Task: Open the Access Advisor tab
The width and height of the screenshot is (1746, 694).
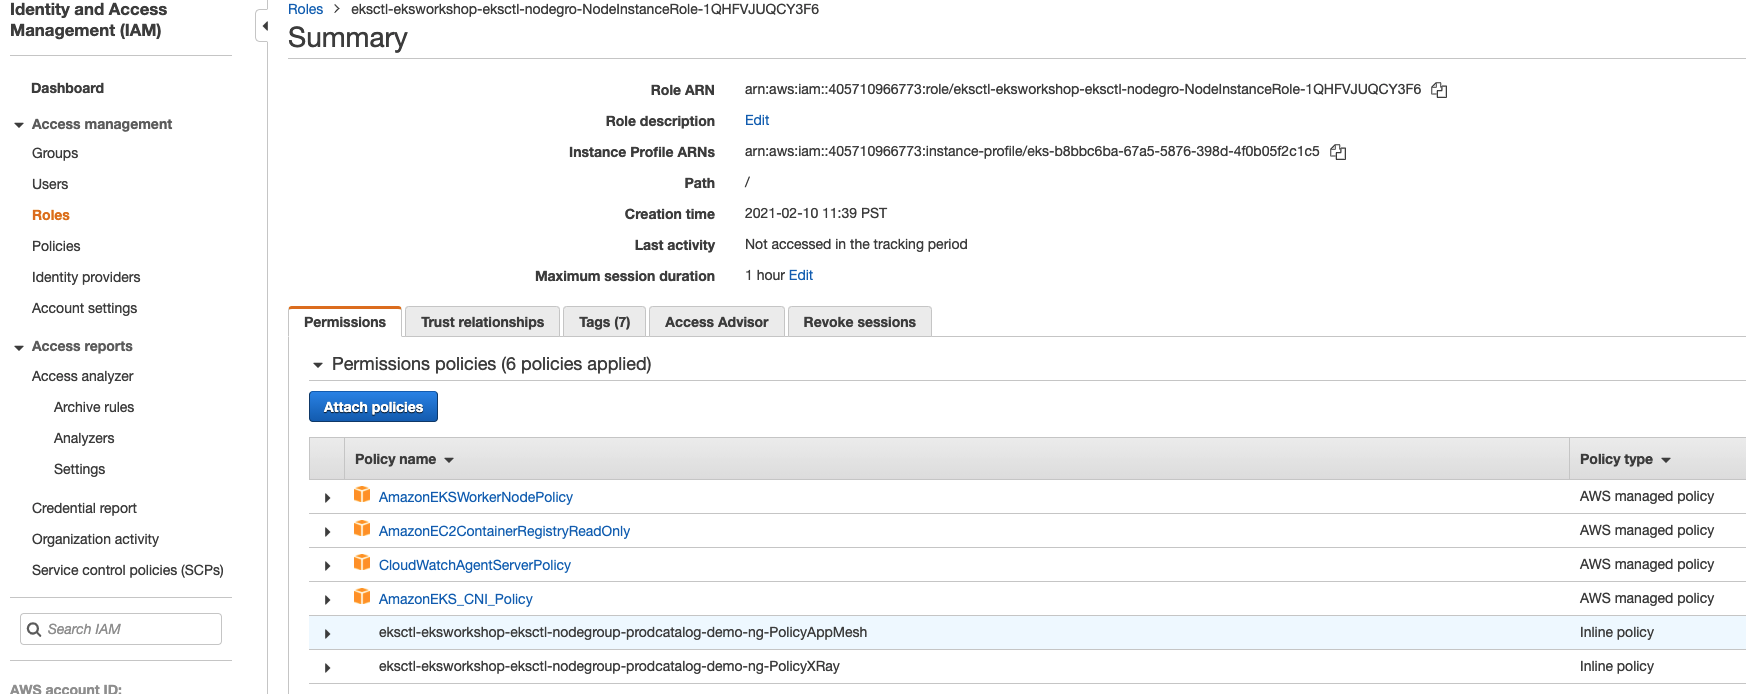Action: click(716, 322)
